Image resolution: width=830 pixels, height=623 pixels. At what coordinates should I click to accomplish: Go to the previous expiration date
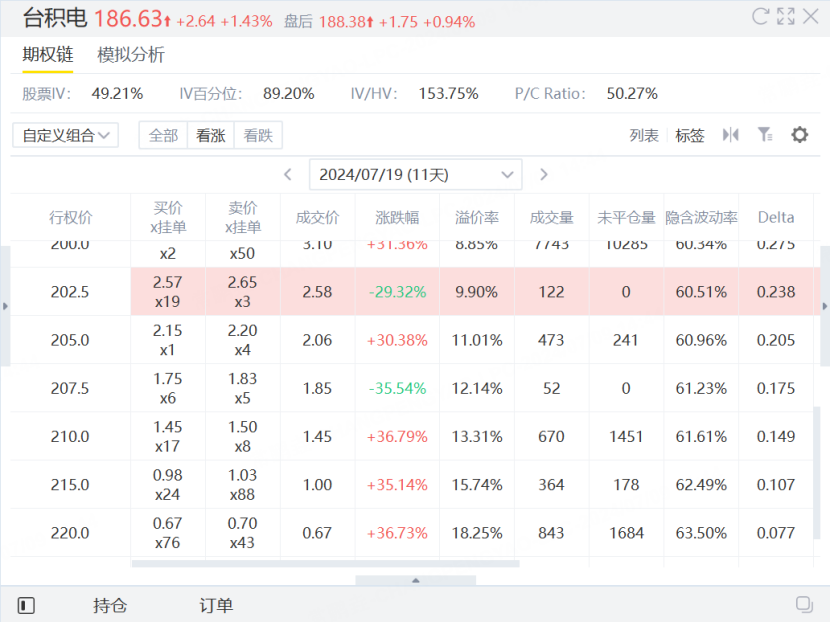[288, 175]
